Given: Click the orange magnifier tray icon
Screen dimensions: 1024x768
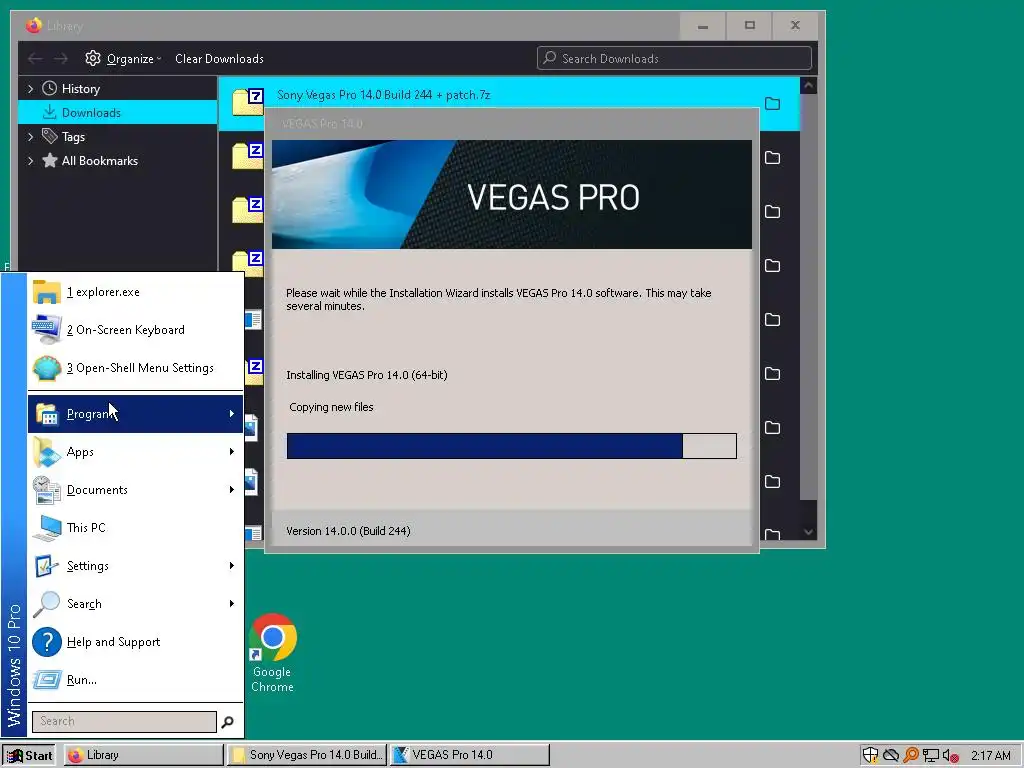Looking at the screenshot, I should [x=910, y=755].
